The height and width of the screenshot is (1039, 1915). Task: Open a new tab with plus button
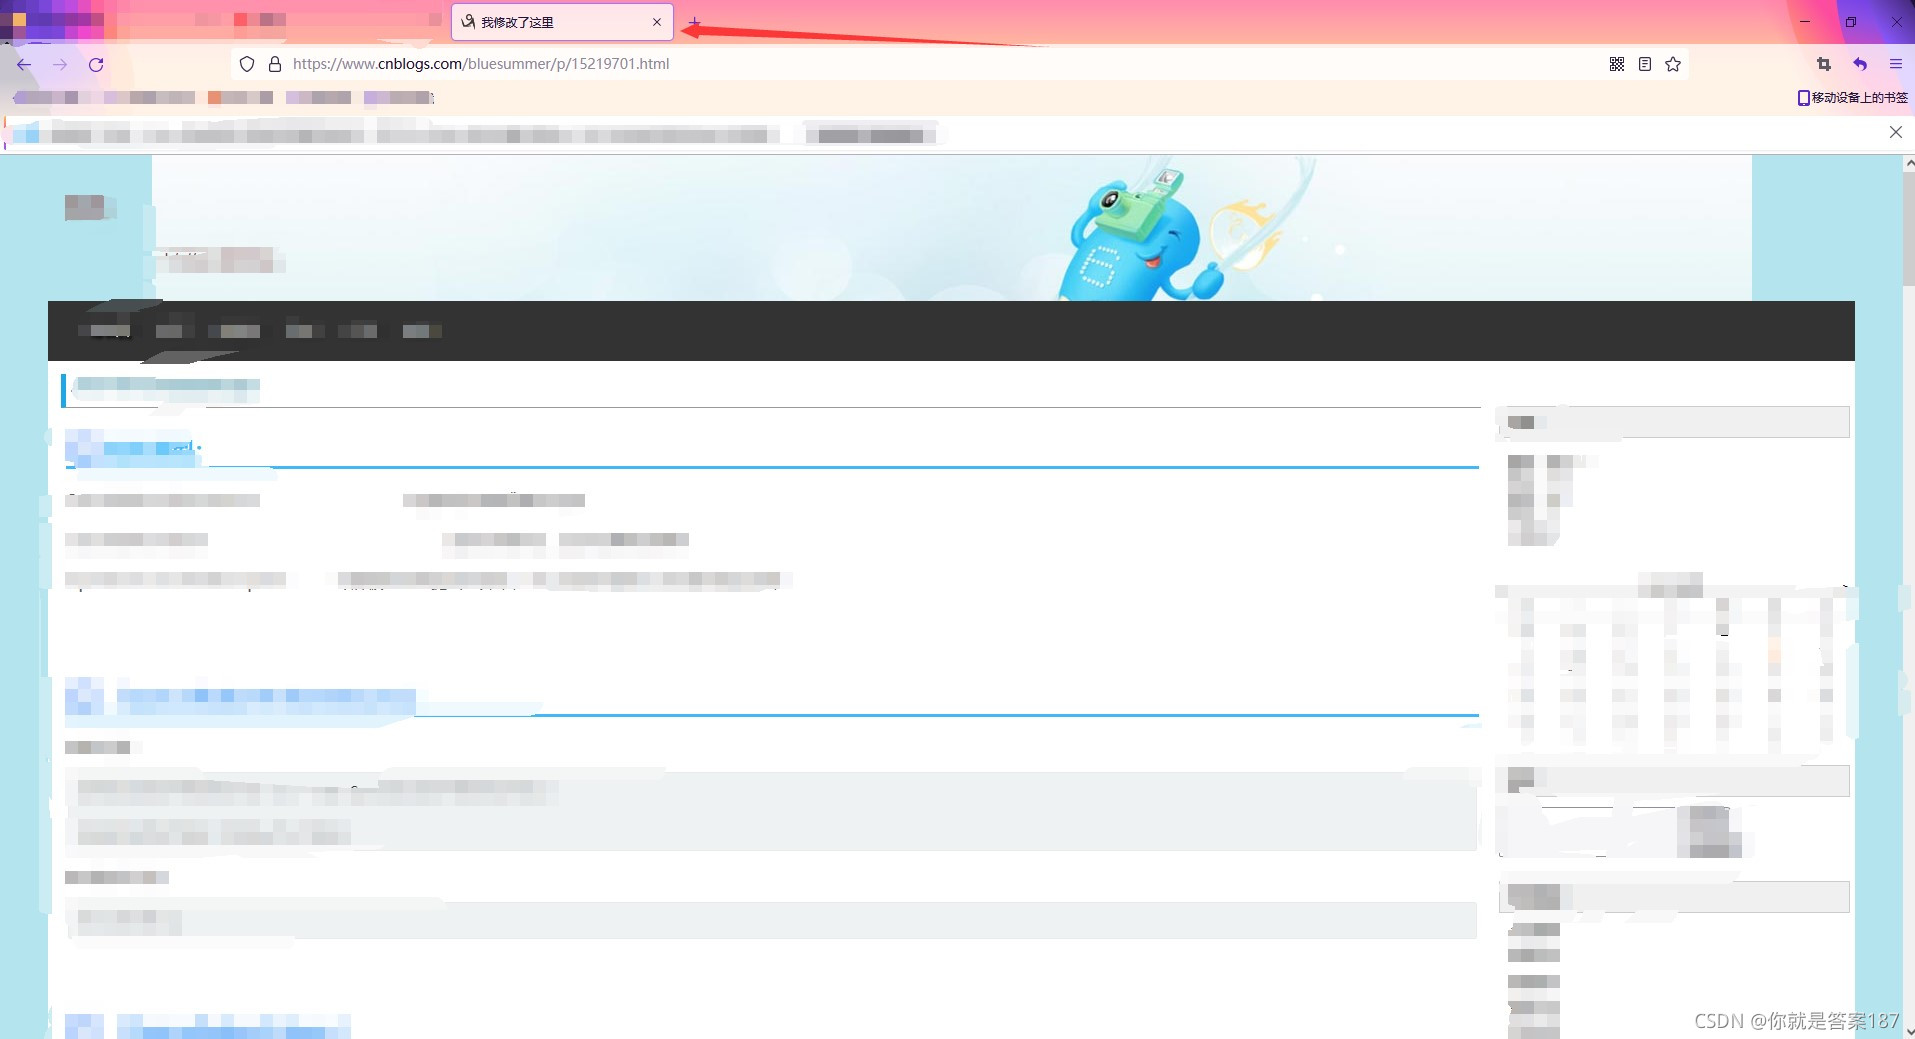pos(694,22)
